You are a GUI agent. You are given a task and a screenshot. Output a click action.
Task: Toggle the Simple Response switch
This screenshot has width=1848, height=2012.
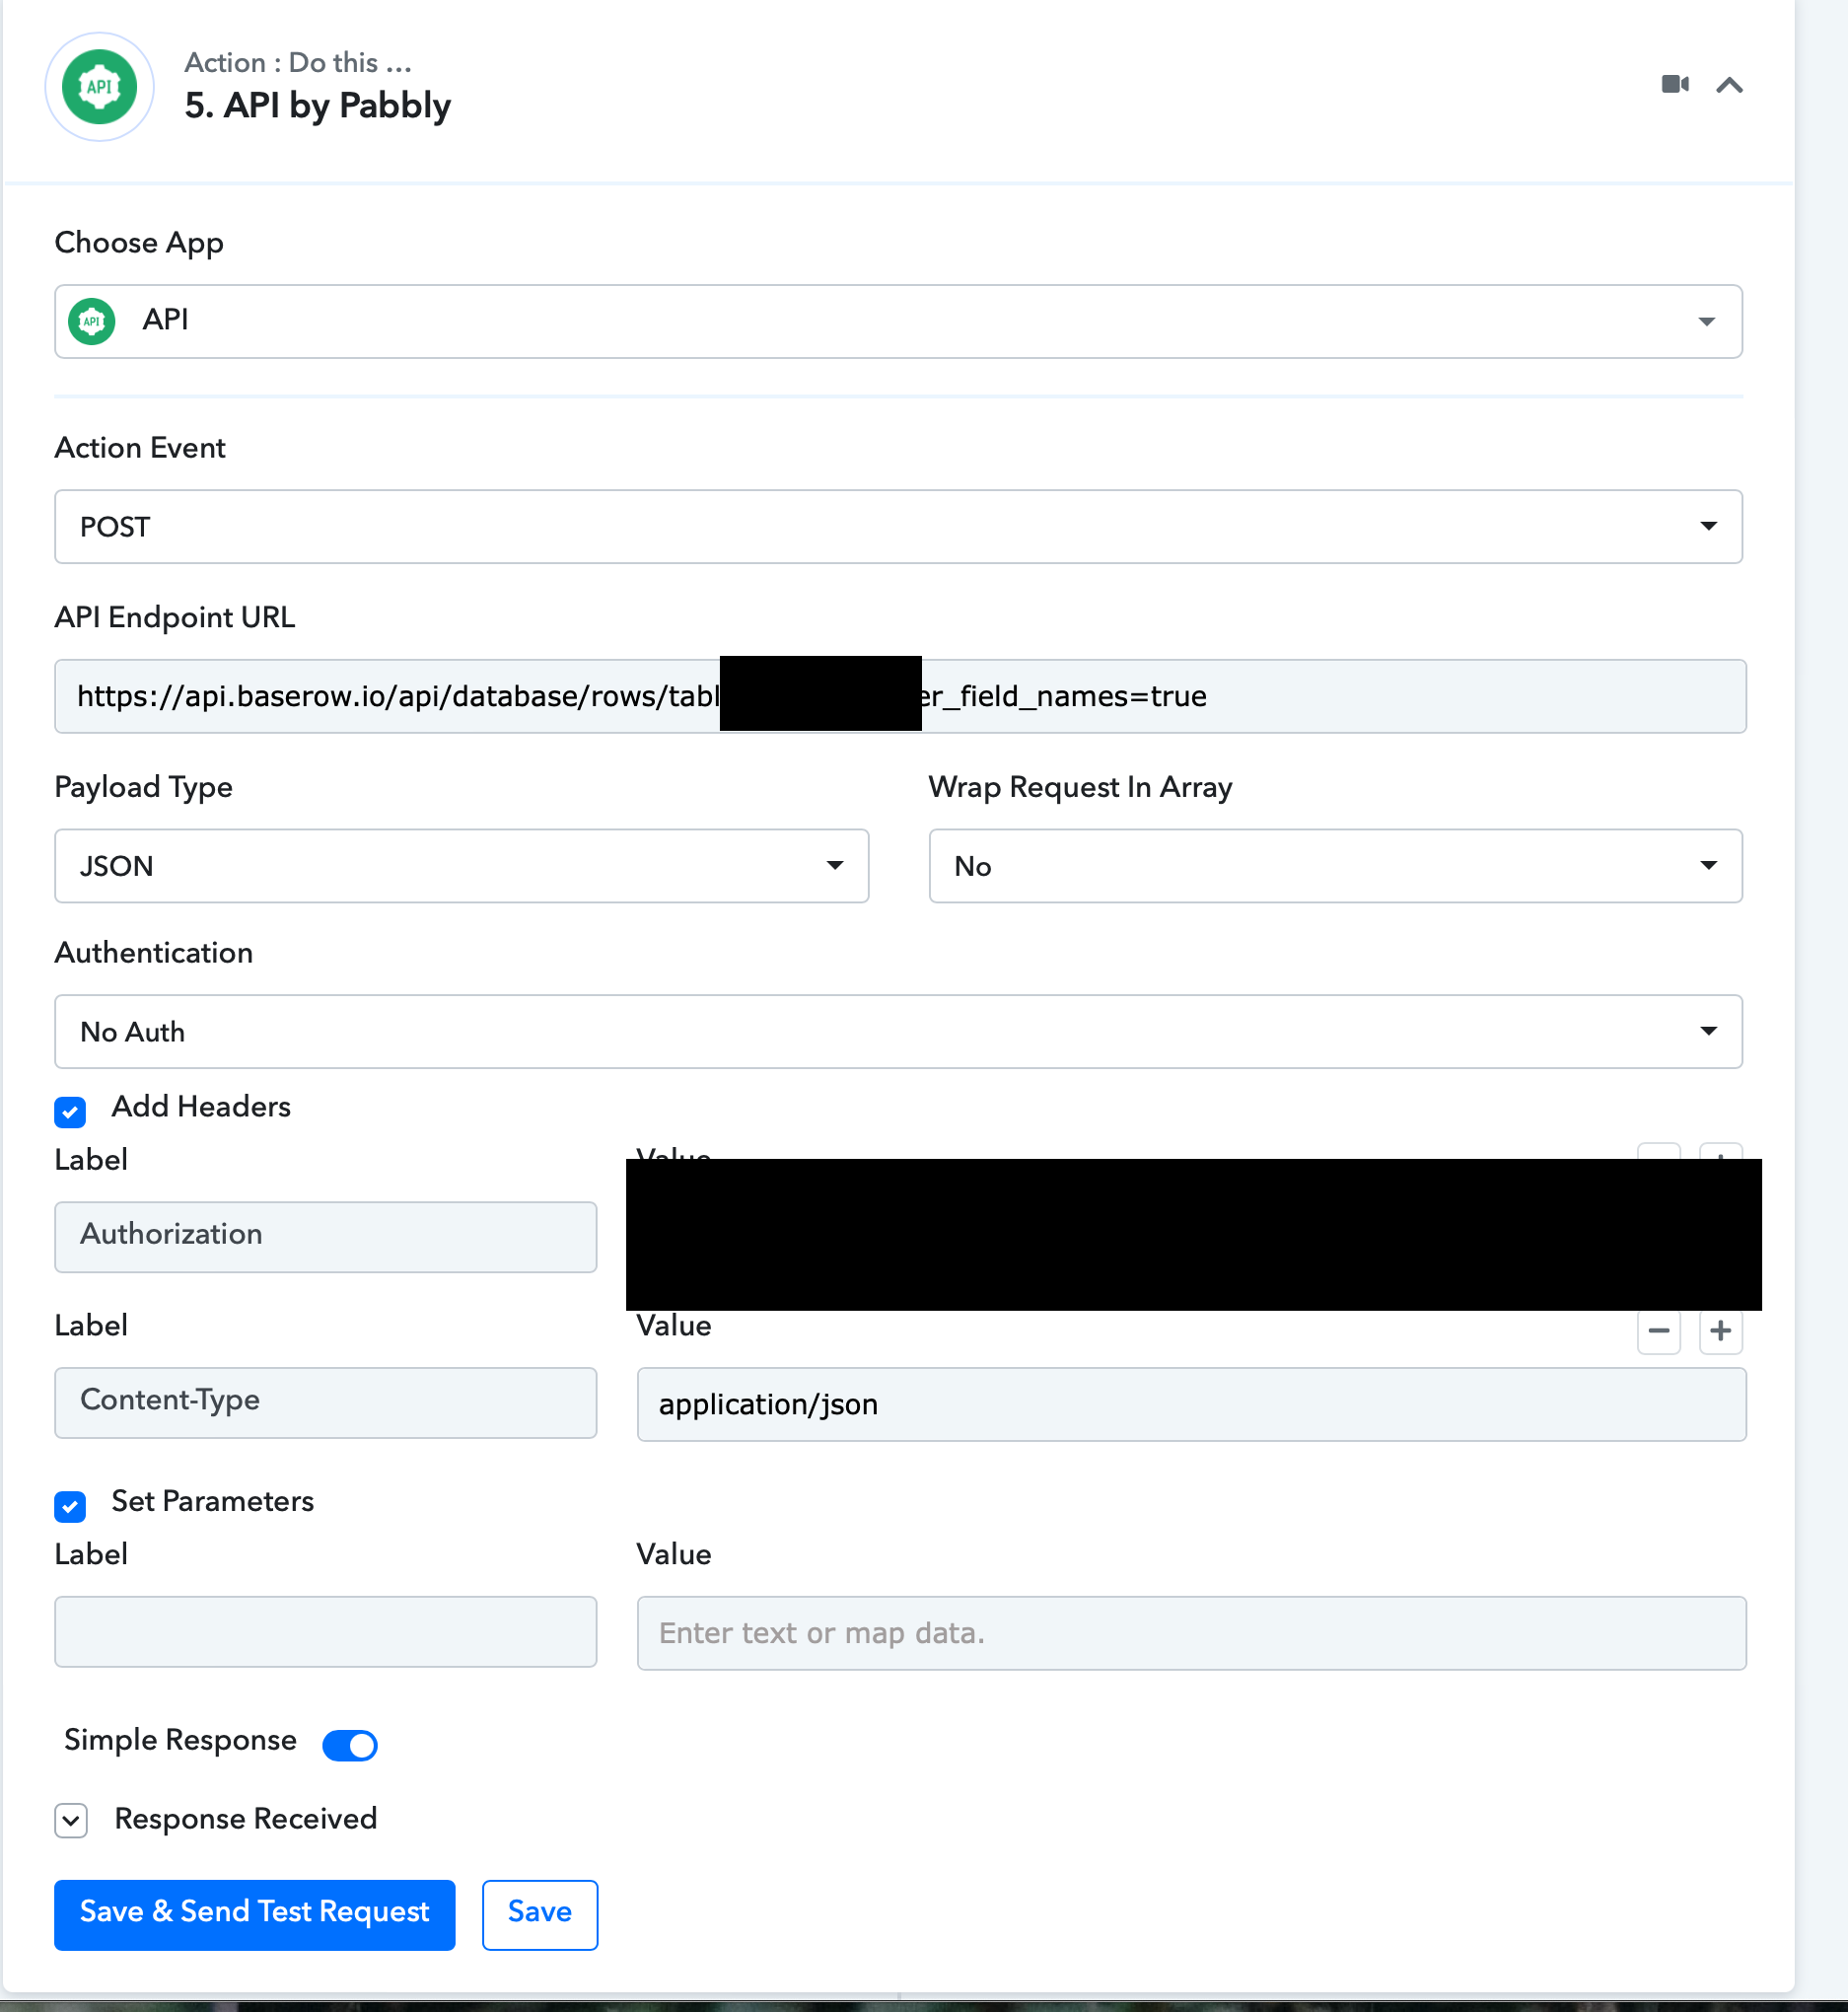coord(350,1745)
